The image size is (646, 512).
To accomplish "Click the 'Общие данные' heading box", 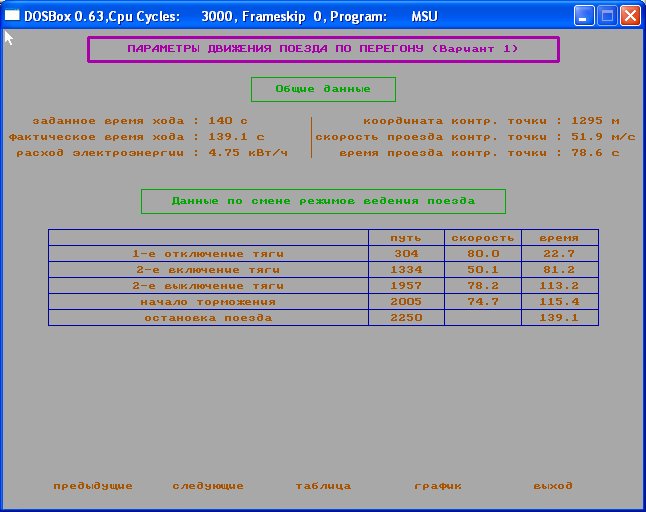I will pos(323,89).
